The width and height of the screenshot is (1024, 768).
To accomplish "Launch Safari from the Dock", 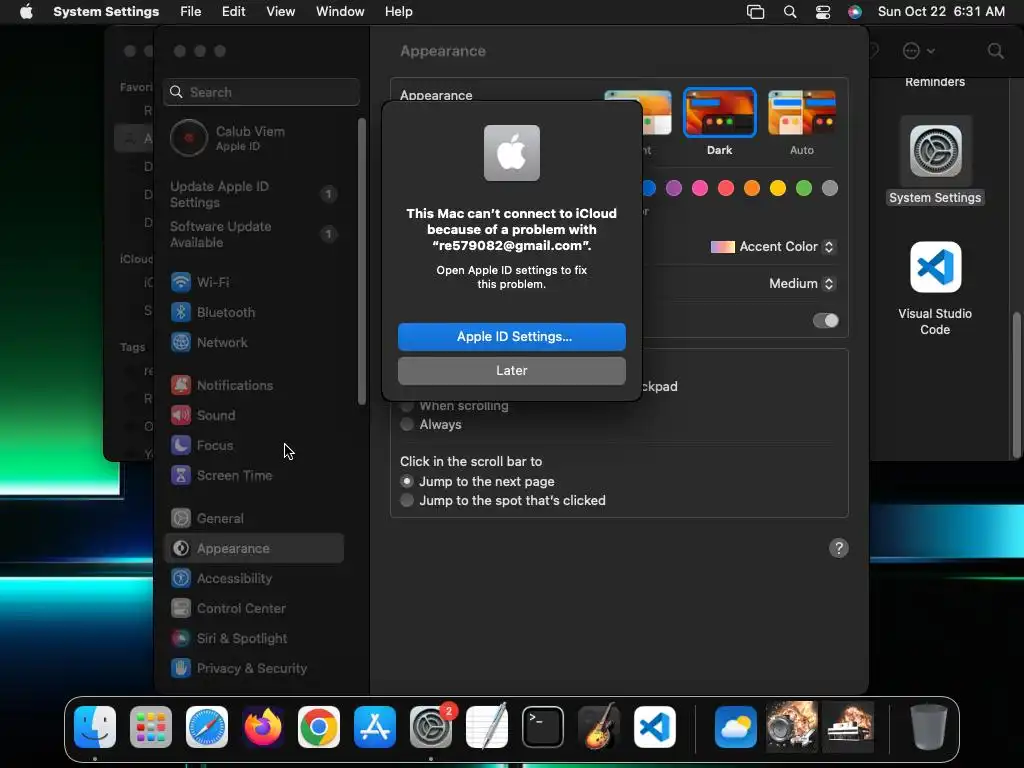I will [207, 727].
